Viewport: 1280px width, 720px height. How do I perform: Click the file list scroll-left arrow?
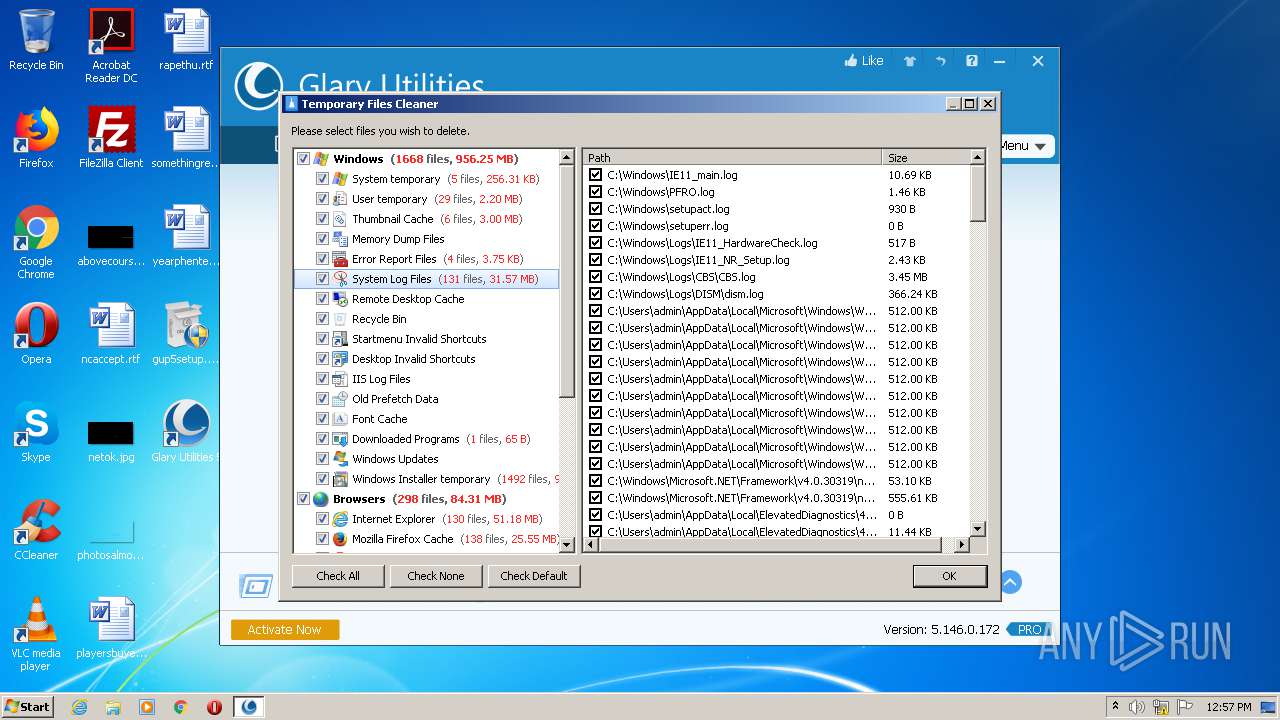click(x=591, y=545)
